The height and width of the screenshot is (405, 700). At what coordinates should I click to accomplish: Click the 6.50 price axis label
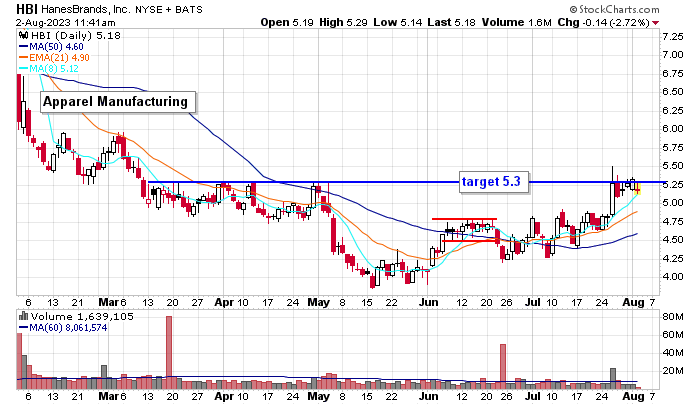673,92
